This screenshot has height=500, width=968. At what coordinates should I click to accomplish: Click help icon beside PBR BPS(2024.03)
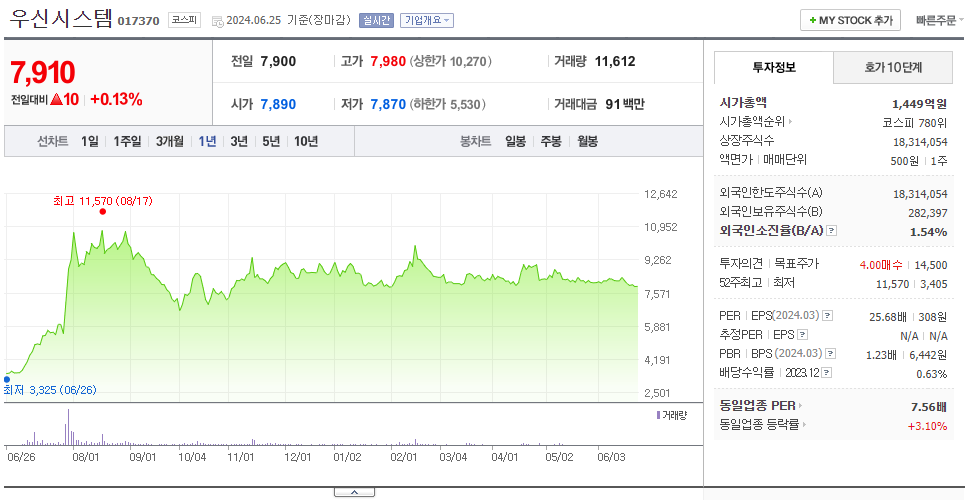click(x=832, y=354)
